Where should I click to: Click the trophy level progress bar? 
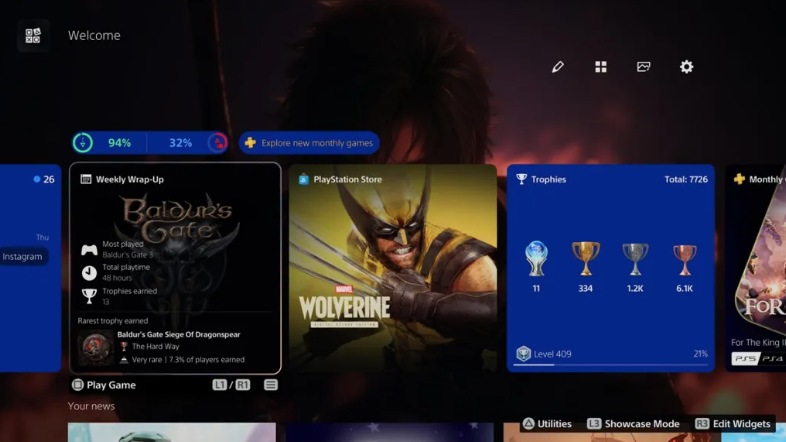[x=611, y=365]
